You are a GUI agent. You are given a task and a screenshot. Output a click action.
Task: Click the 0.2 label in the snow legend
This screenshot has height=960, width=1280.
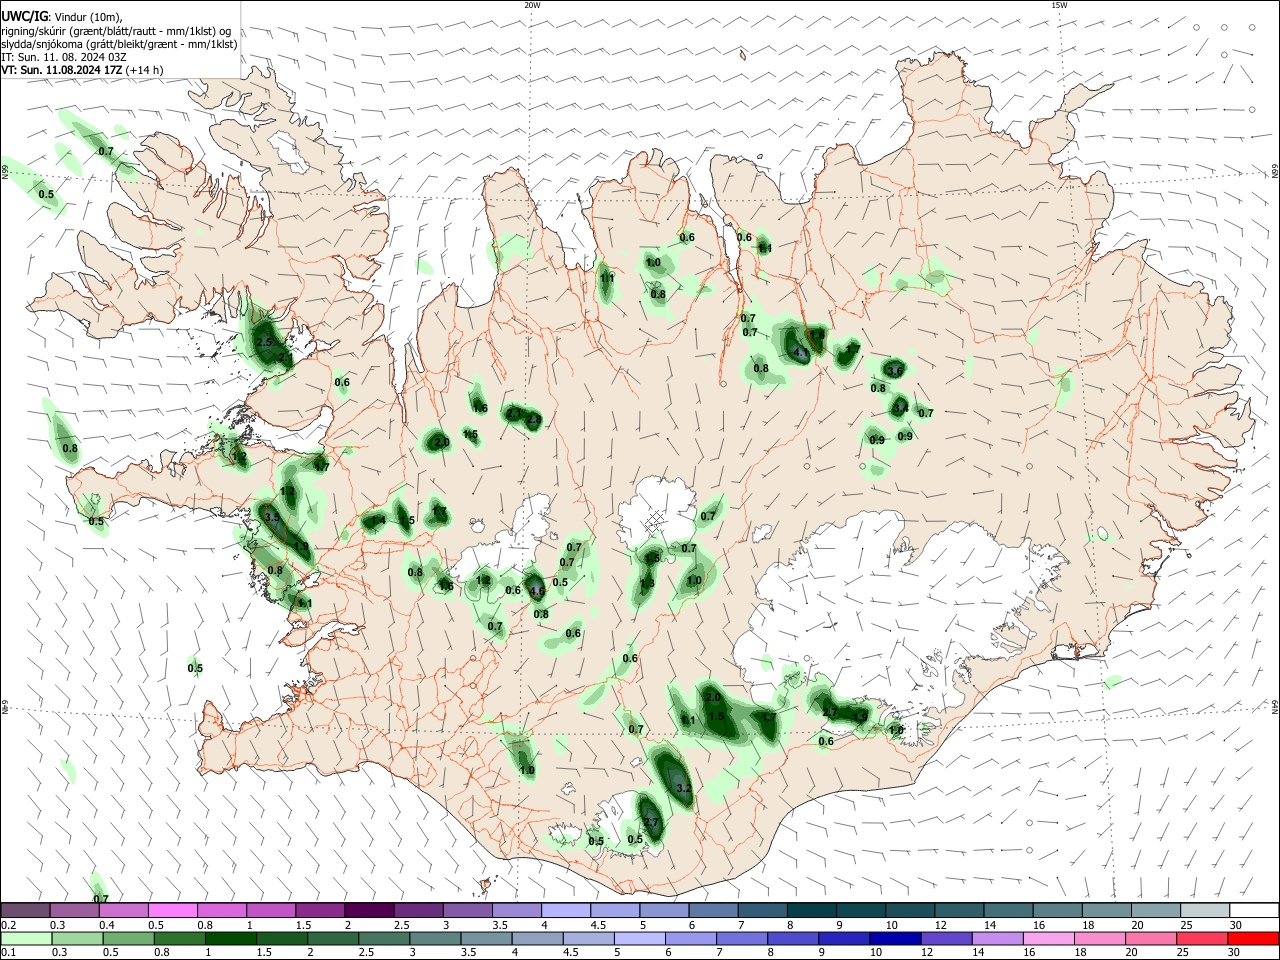pos(9,925)
